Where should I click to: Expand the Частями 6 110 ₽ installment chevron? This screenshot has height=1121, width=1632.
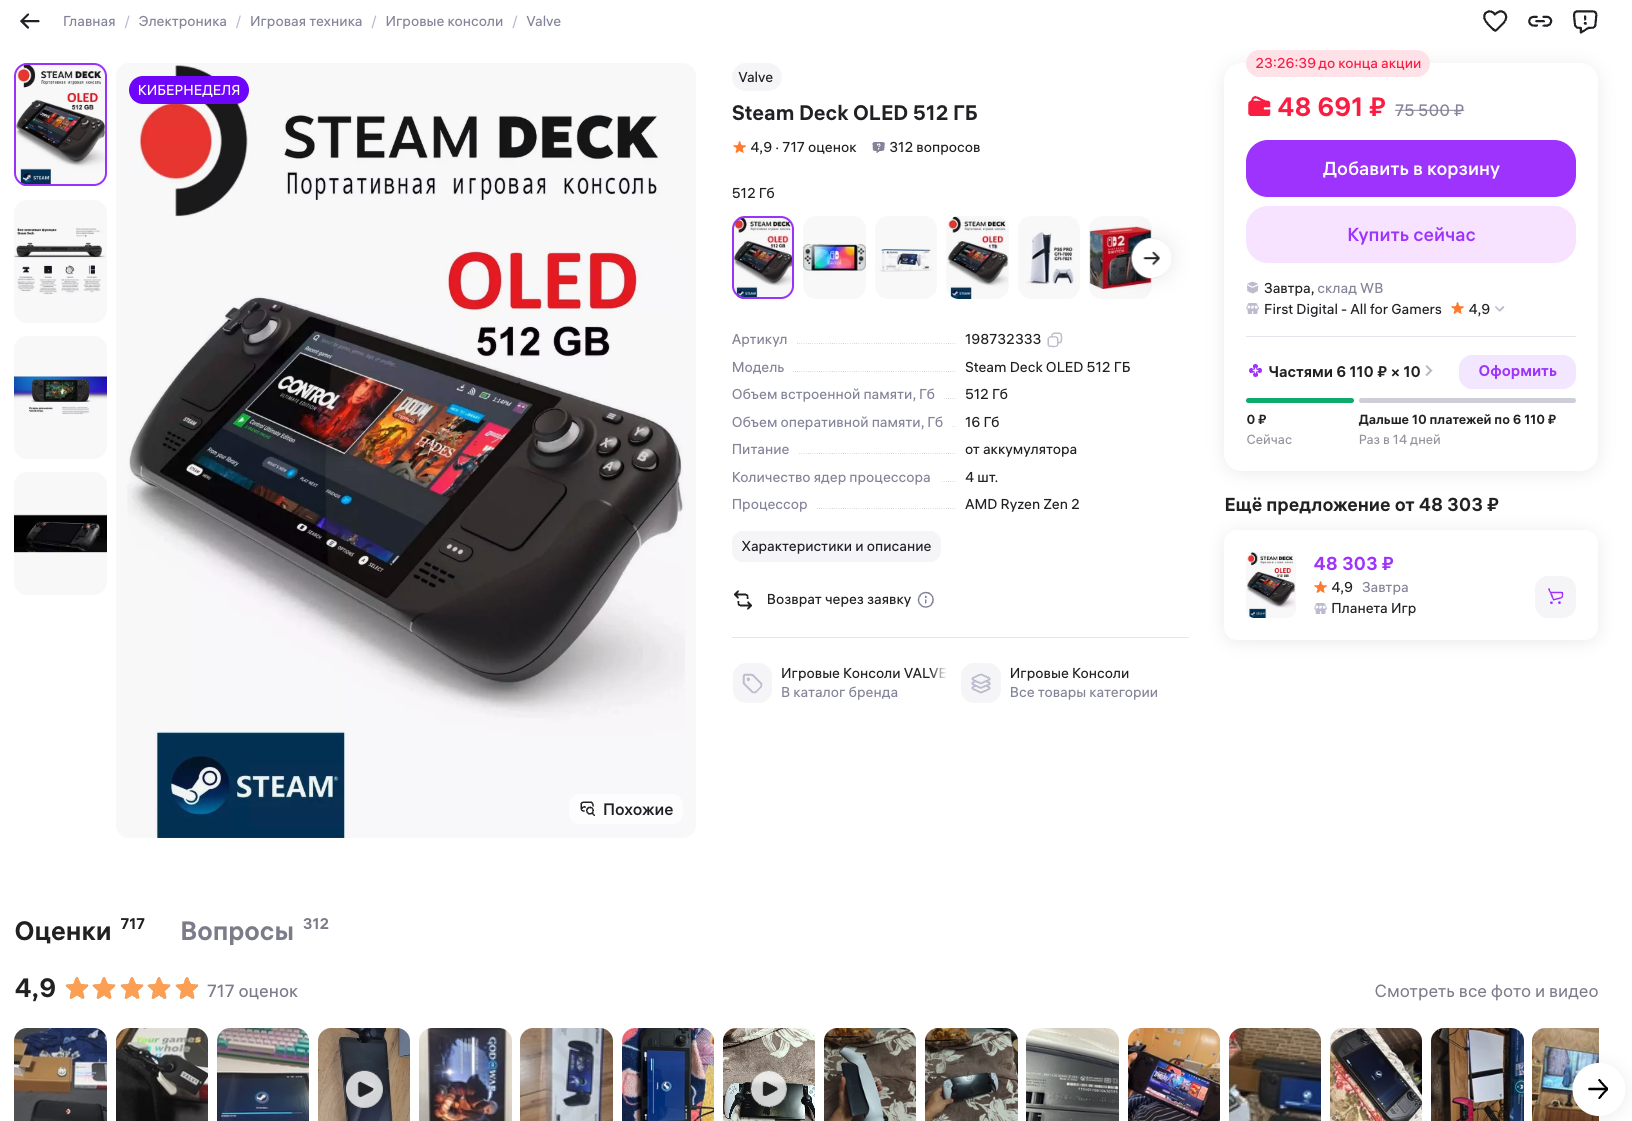point(1429,371)
